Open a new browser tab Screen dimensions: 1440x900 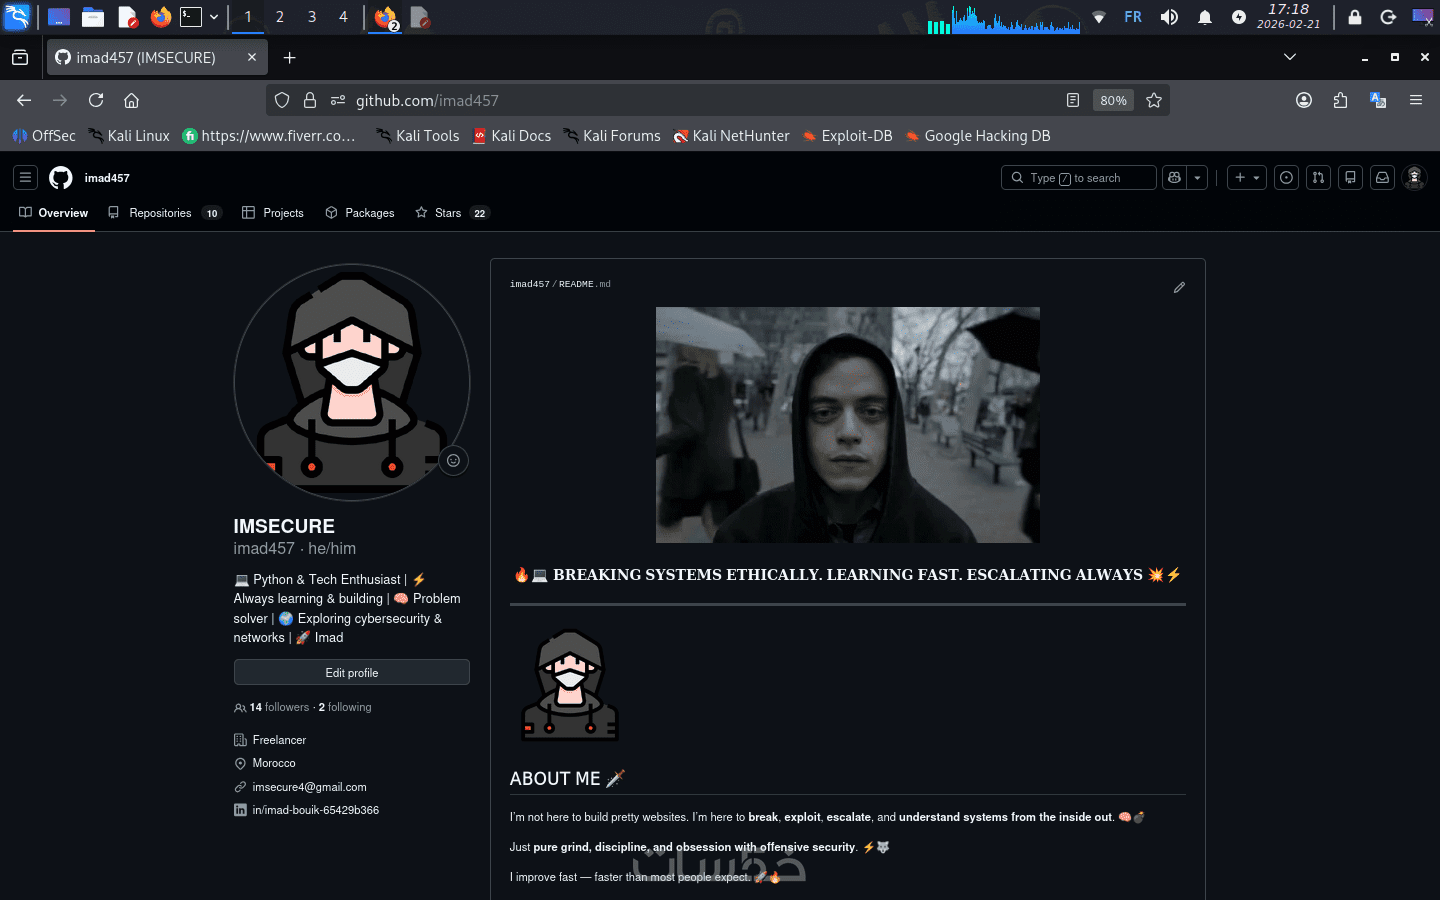click(x=289, y=58)
